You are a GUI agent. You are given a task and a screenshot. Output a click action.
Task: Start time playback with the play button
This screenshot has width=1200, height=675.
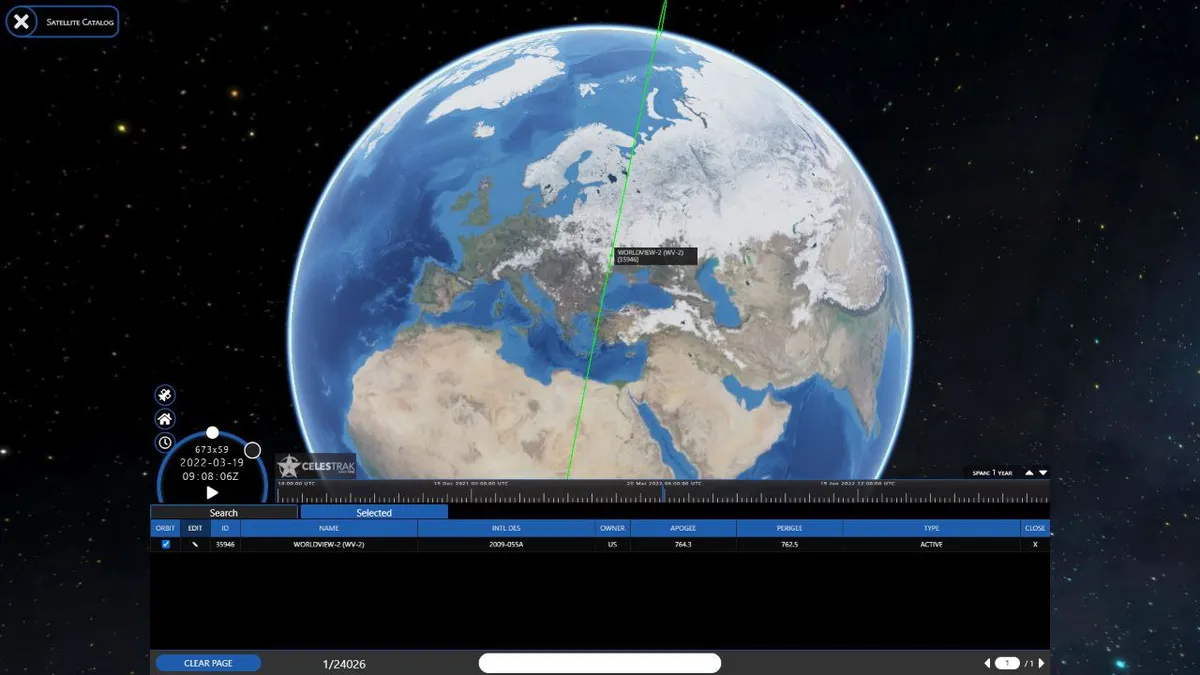[212, 492]
